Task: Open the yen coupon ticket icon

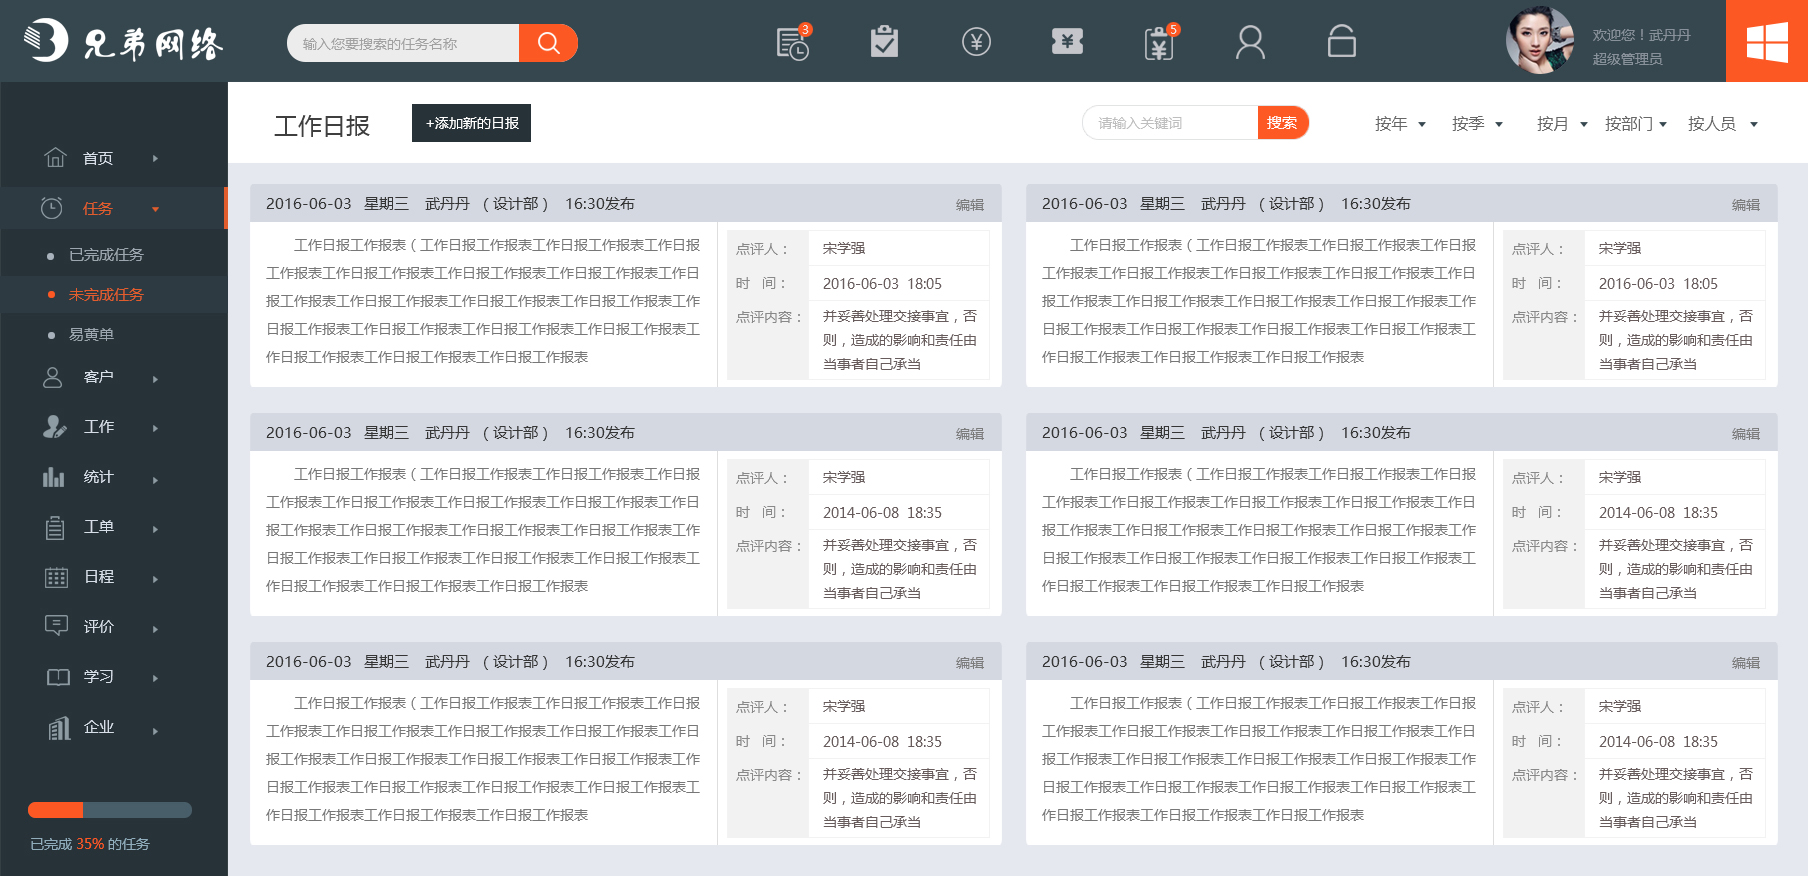Action: 1067,41
